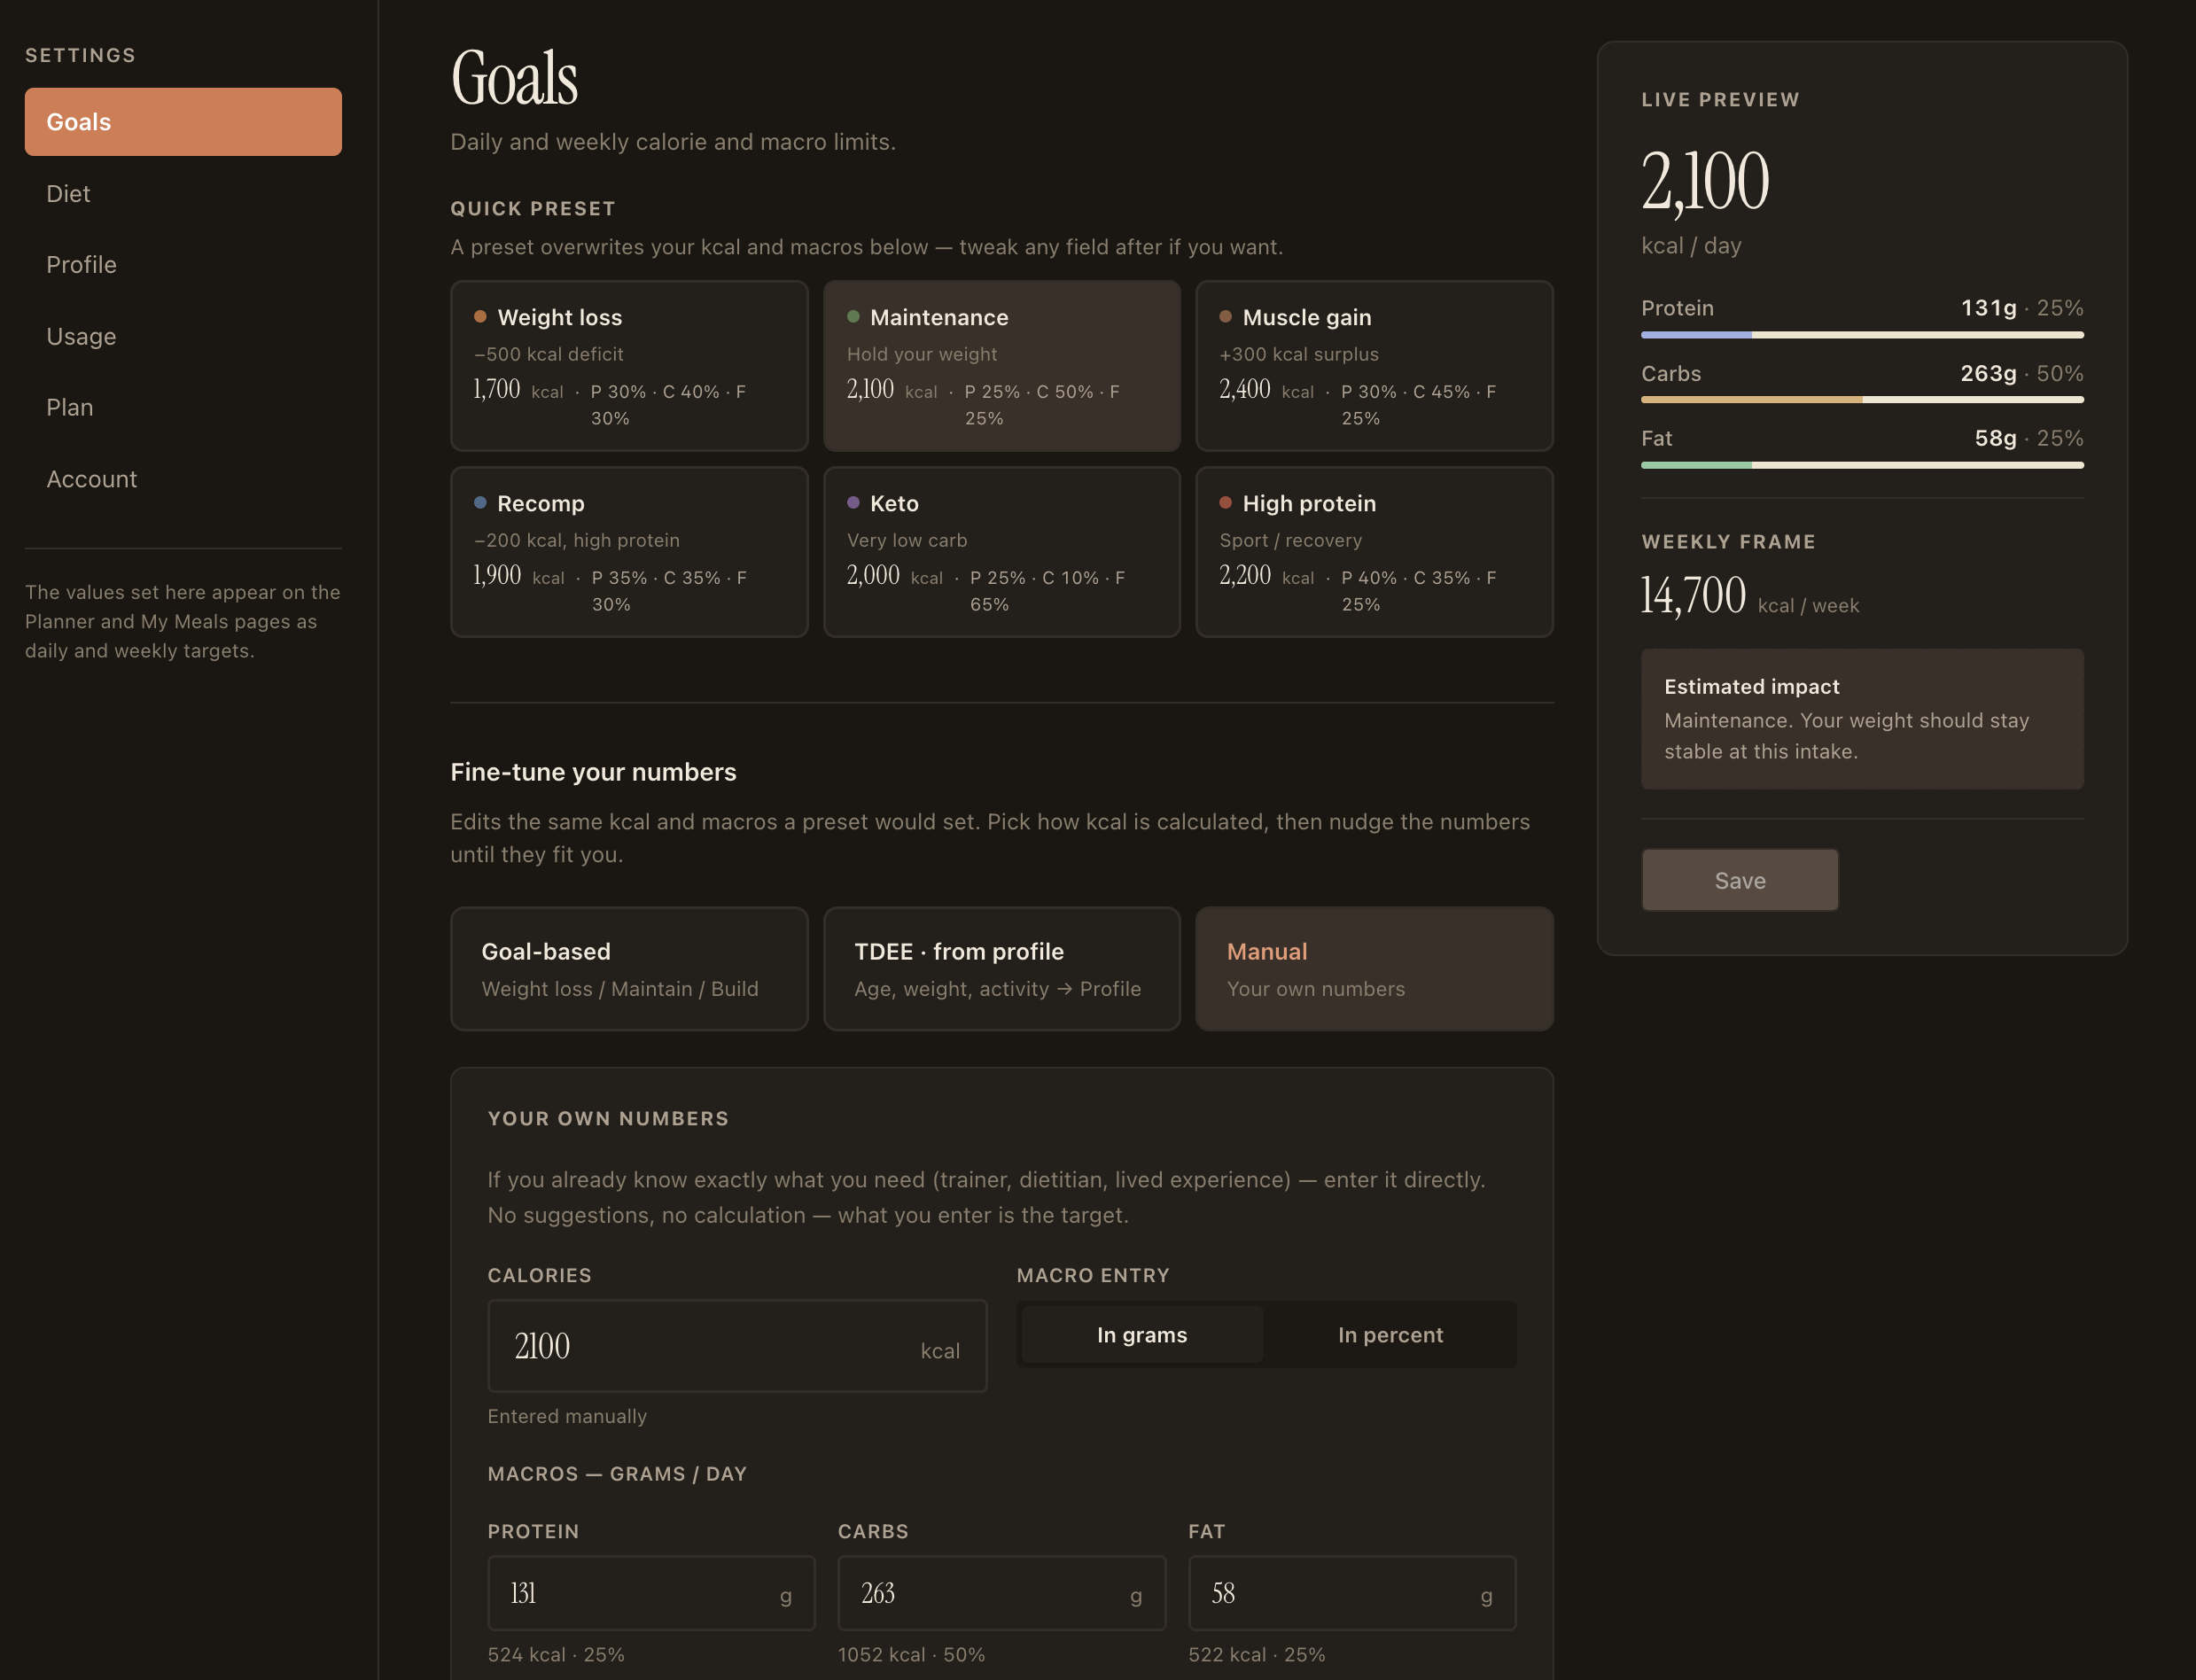2196x1680 pixels.
Task: Select the Manual numbers mode
Action: [x=1374, y=969]
